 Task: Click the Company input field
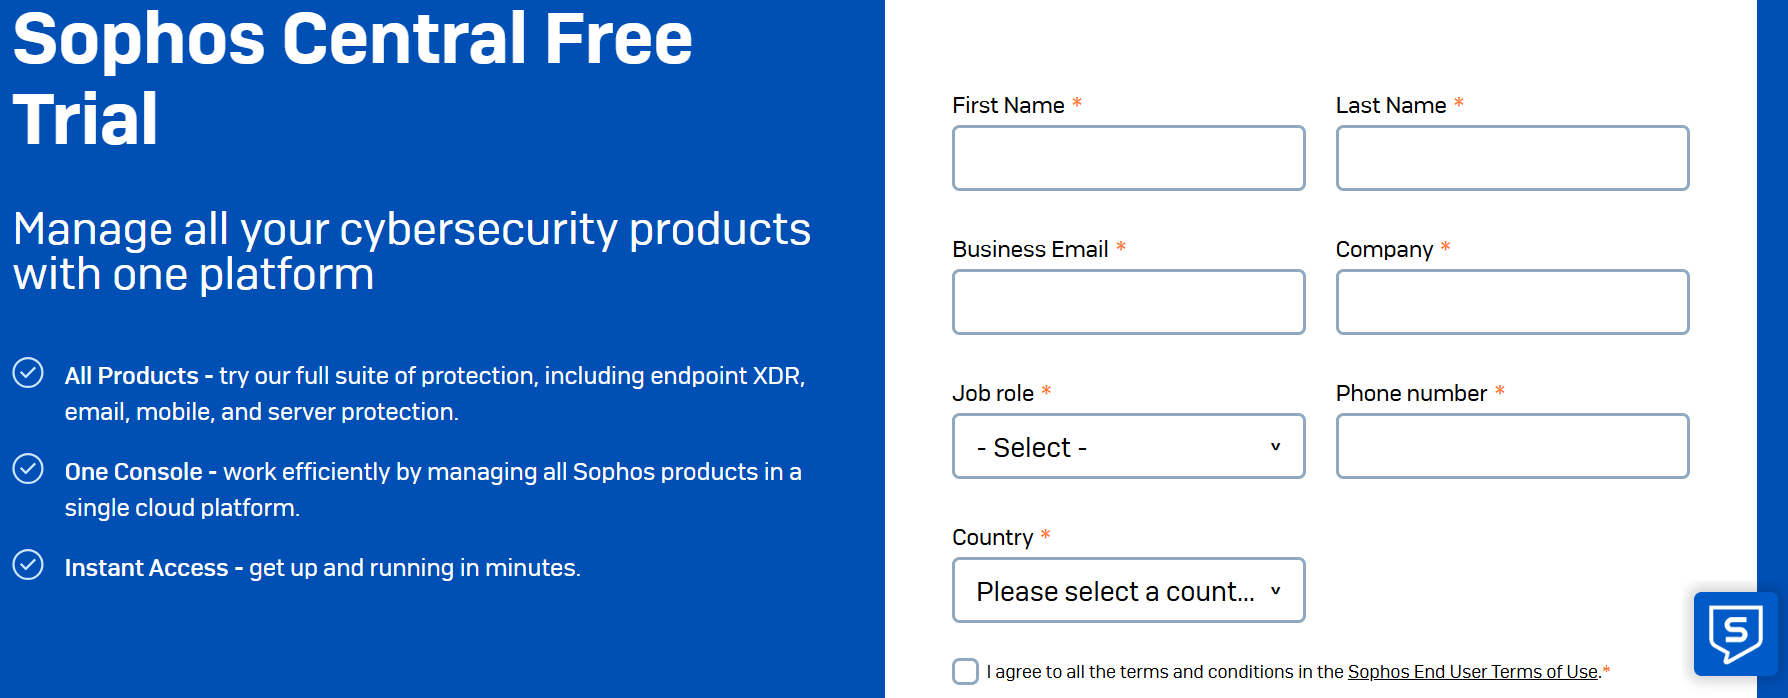pyautogui.click(x=1512, y=302)
